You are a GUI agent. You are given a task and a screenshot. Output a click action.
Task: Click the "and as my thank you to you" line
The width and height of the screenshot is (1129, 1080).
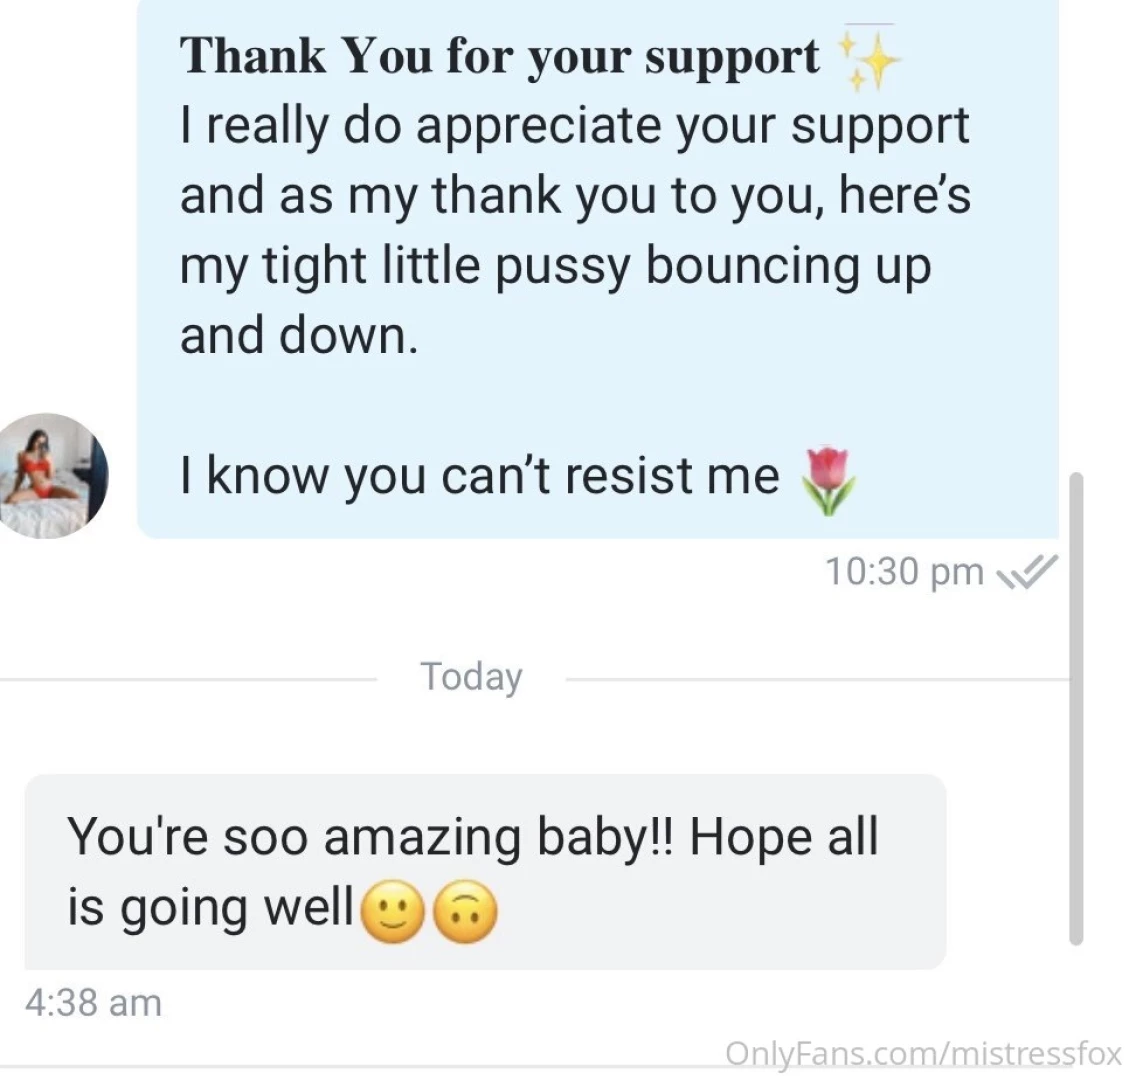click(x=574, y=196)
